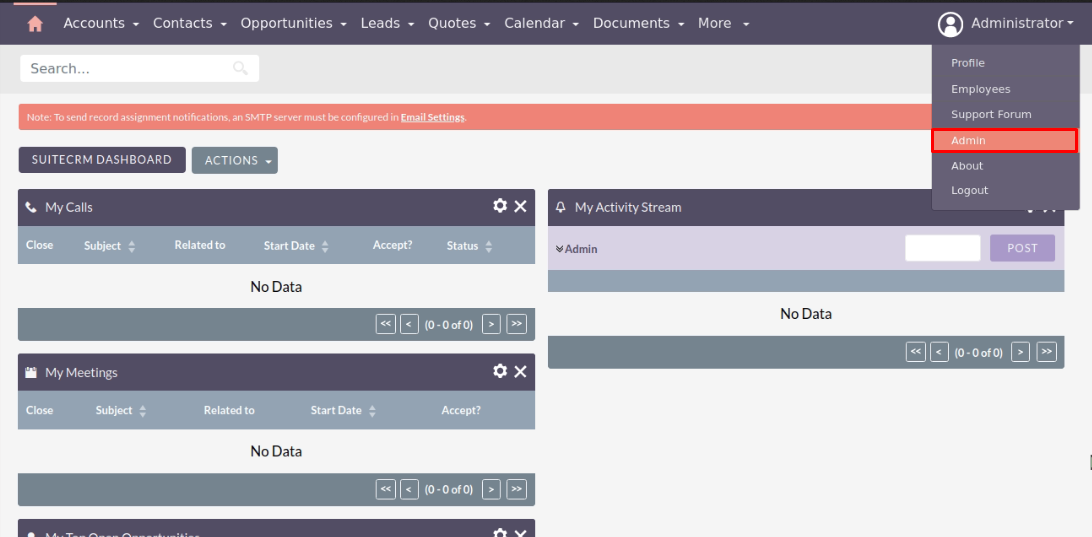Close the My Calls dashlet
1092x537 pixels.
[520, 206]
